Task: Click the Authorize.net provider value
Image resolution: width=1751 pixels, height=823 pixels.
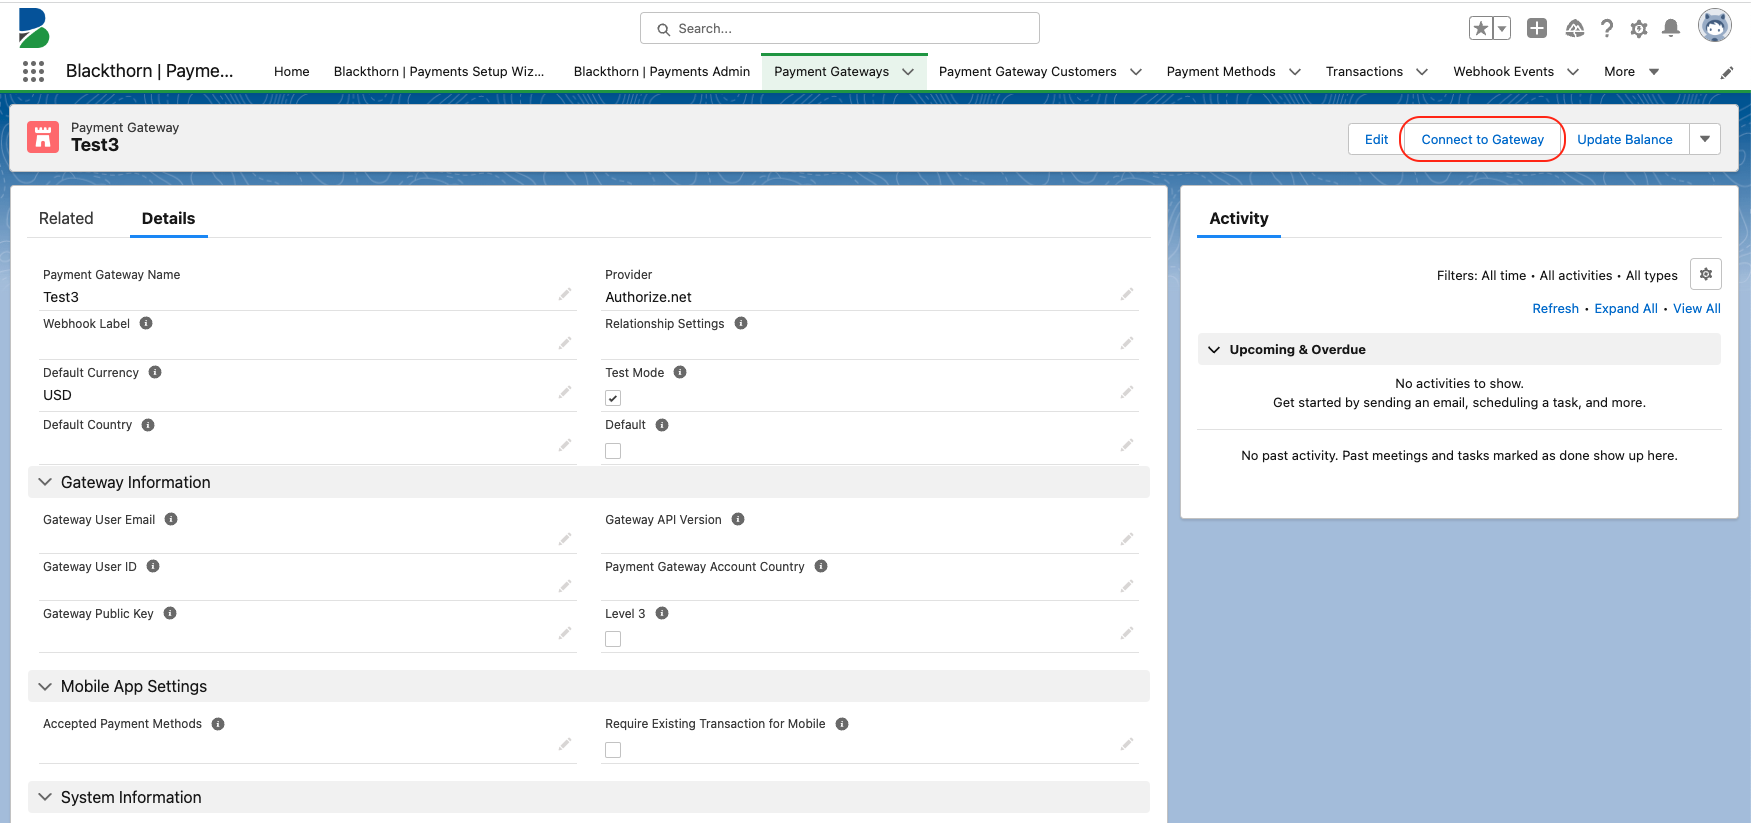Action: click(x=648, y=297)
